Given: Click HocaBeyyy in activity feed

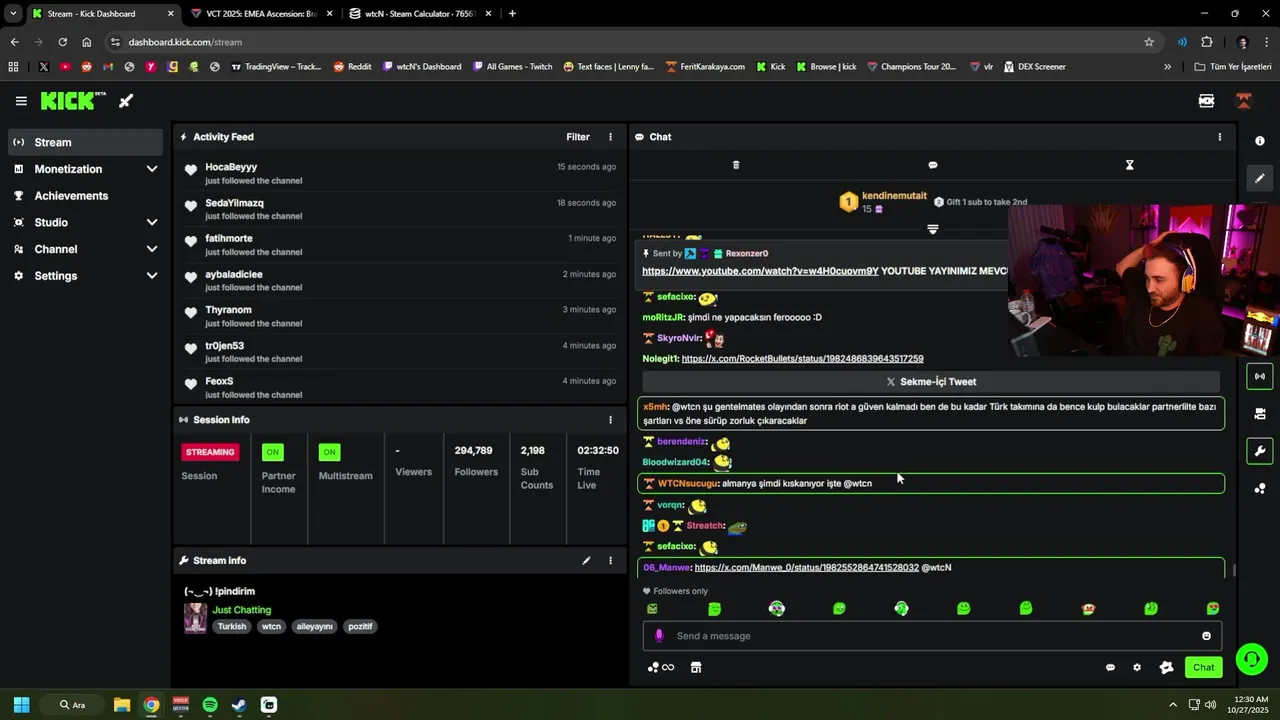Looking at the screenshot, I should pos(231,167).
